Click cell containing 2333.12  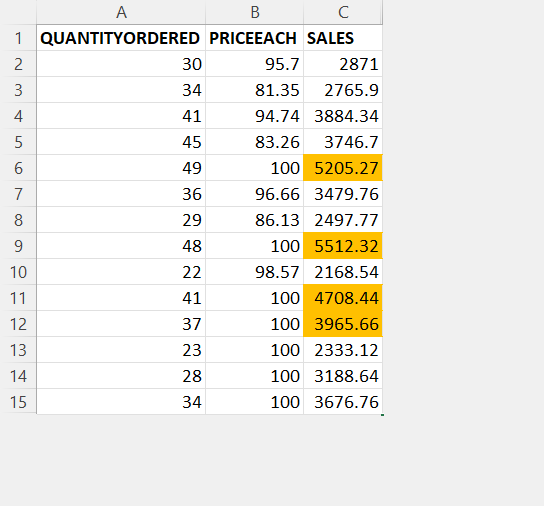[x=343, y=350]
